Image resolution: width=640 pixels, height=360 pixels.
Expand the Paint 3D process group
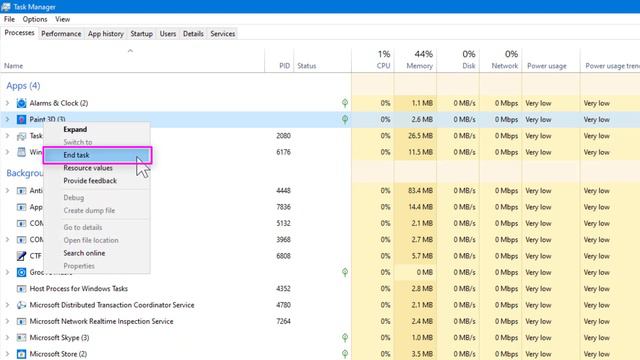point(7,120)
